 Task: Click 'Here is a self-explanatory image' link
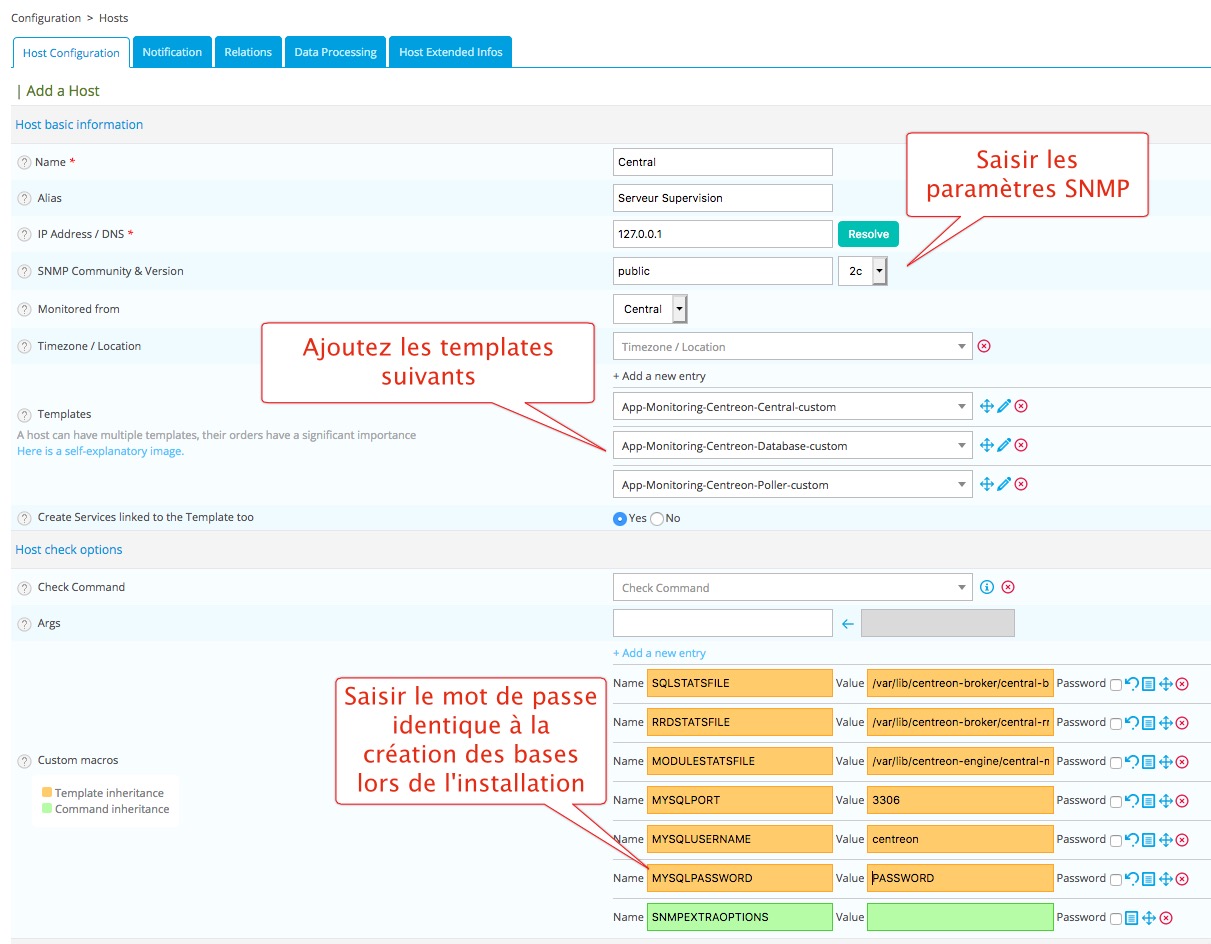tap(100, 451)
